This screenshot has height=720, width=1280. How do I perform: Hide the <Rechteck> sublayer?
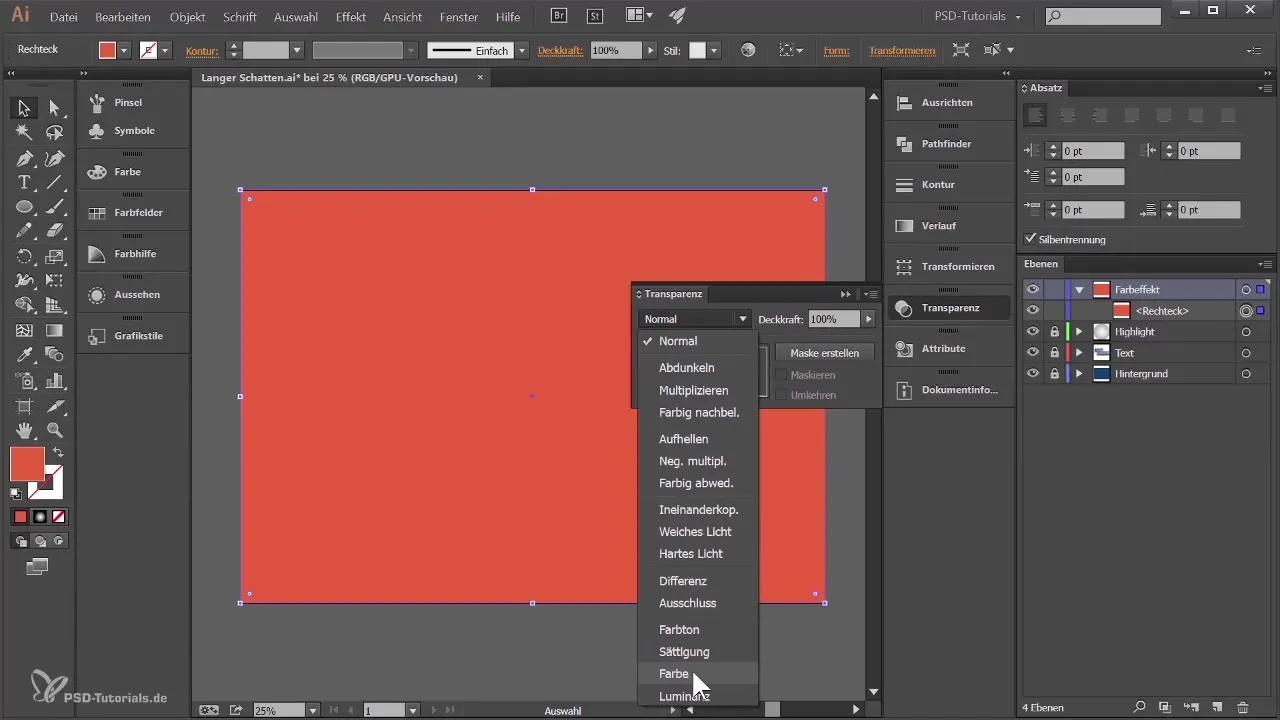pos(1033,310)
